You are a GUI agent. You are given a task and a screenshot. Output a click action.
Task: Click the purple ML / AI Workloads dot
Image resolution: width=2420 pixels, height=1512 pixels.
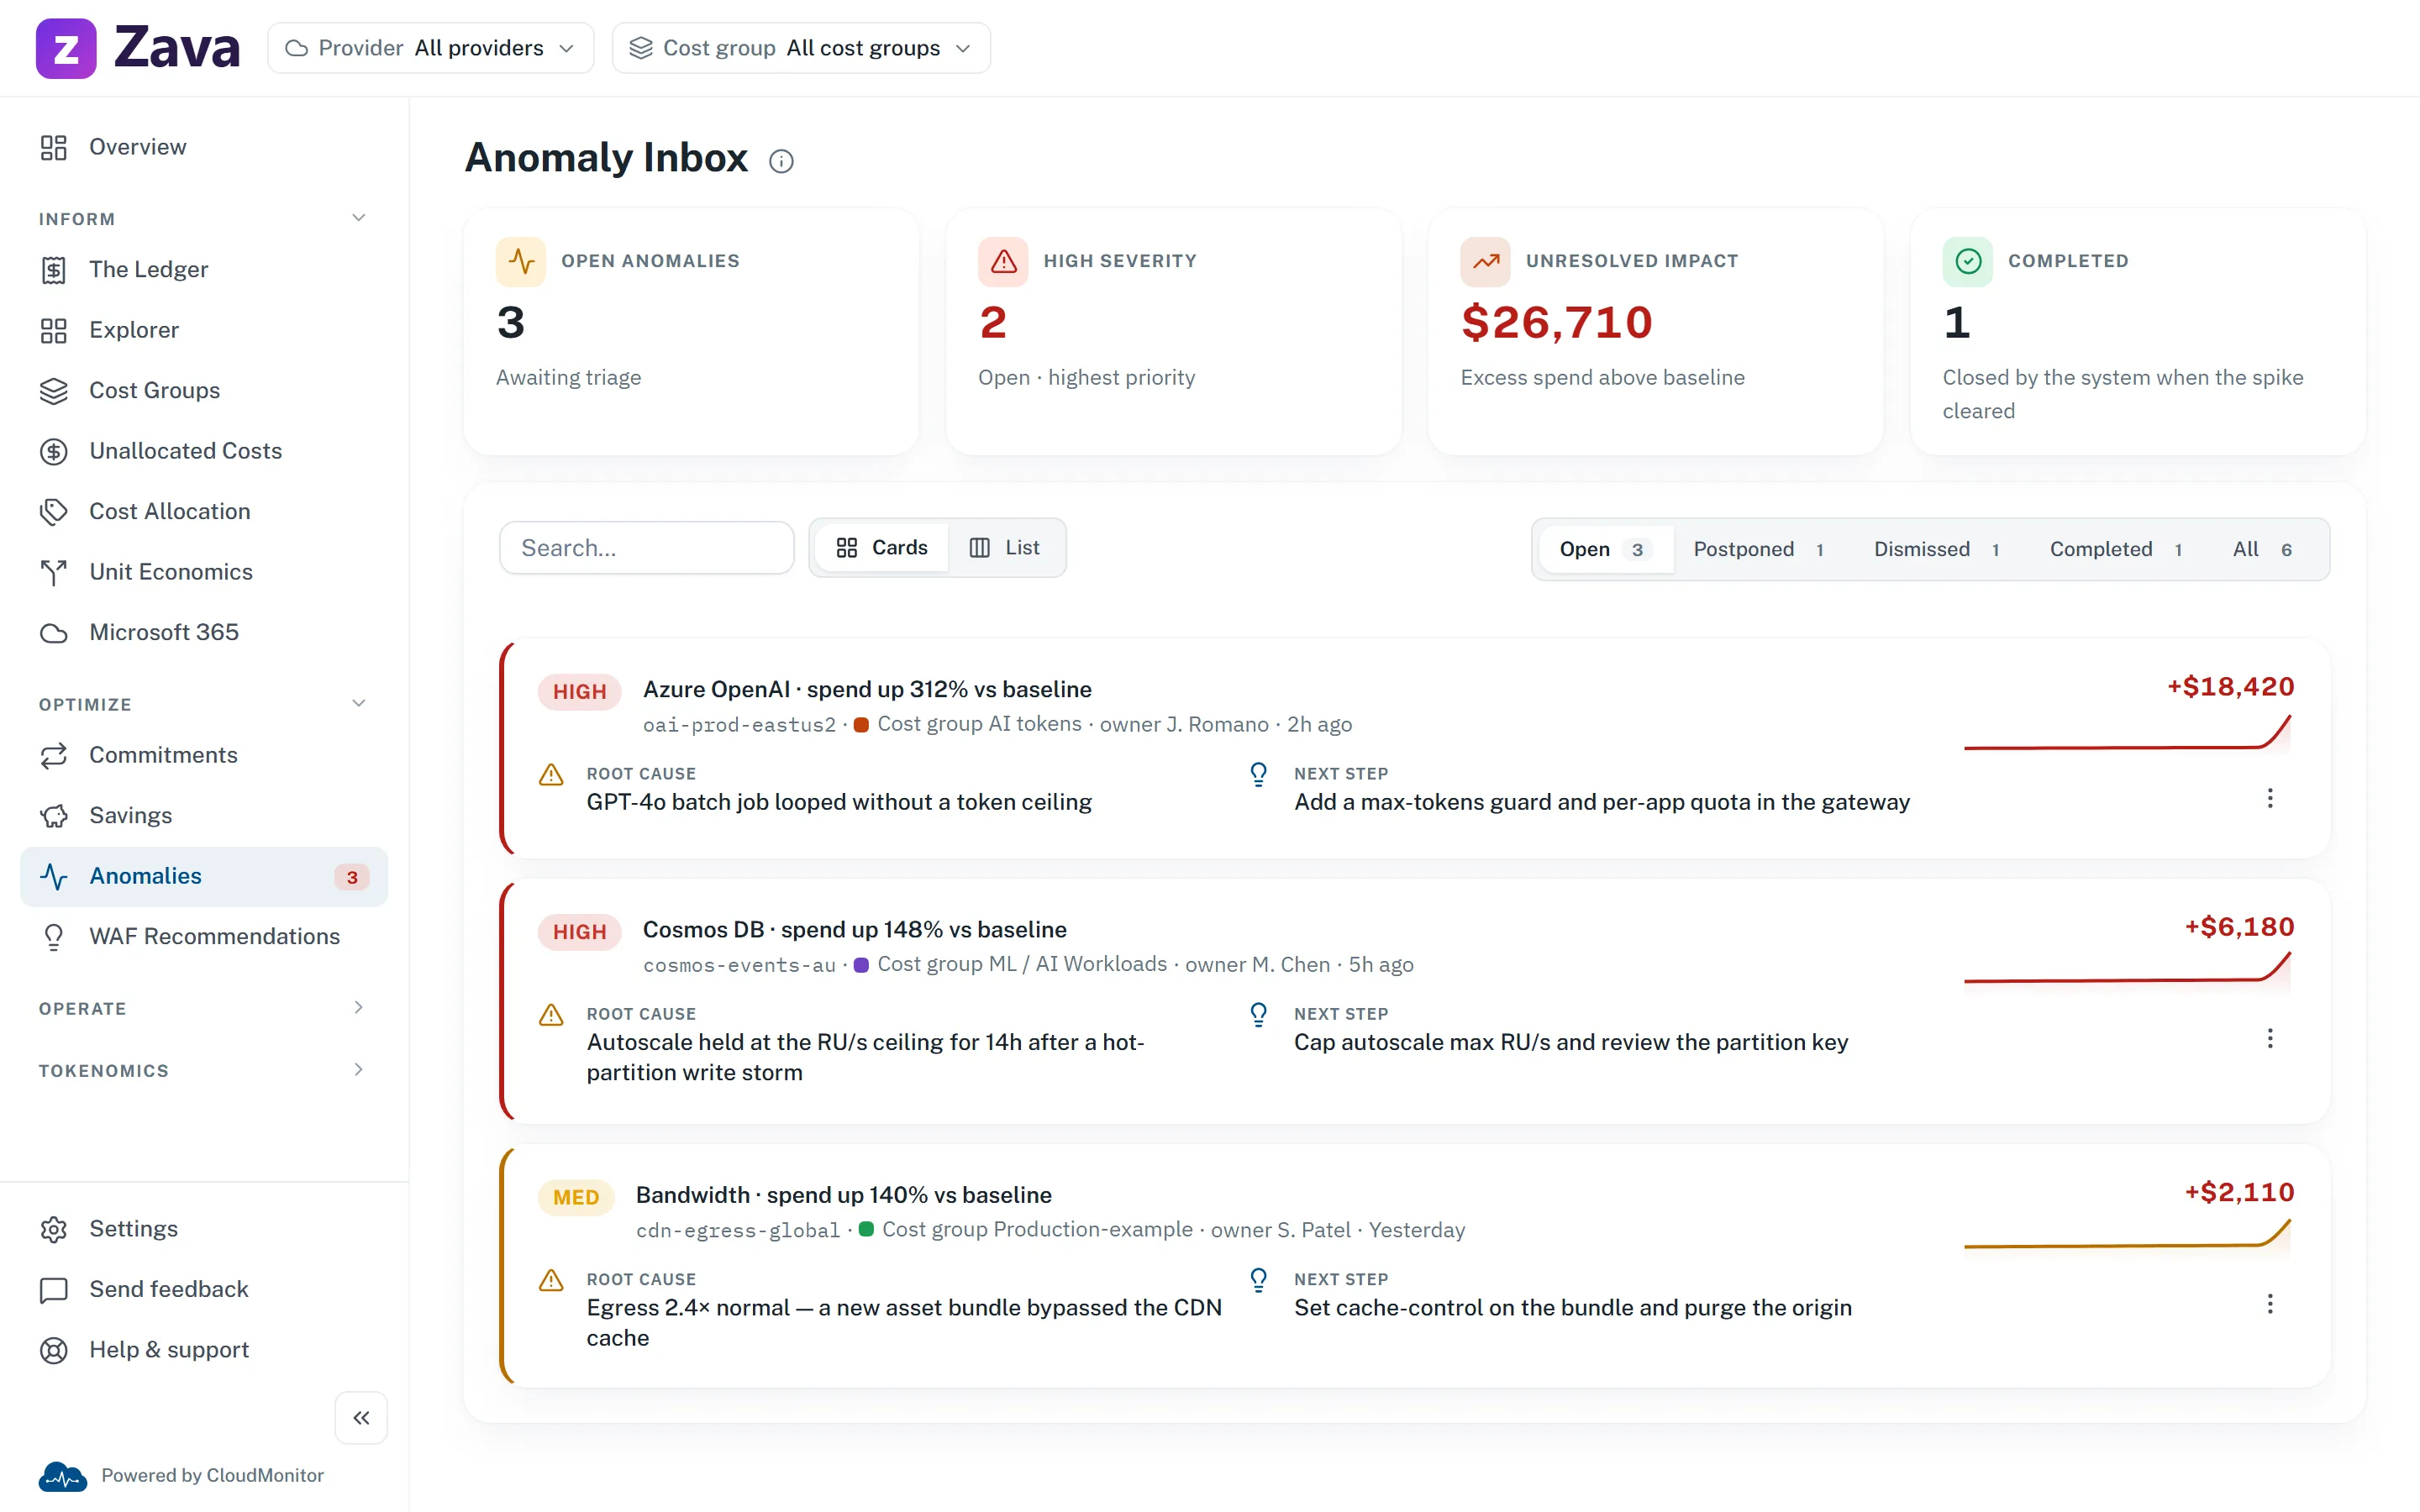point(861,964)
